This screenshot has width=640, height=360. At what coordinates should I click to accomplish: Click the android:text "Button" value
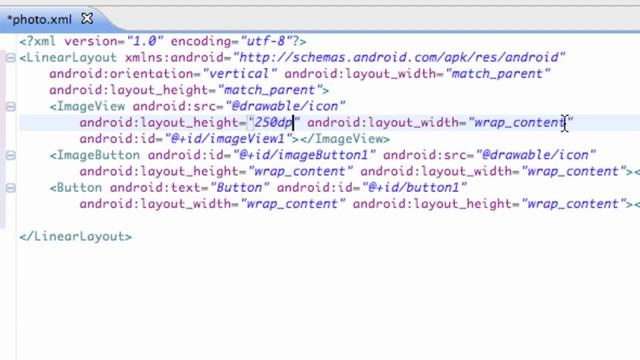click(x=240, y=188)
